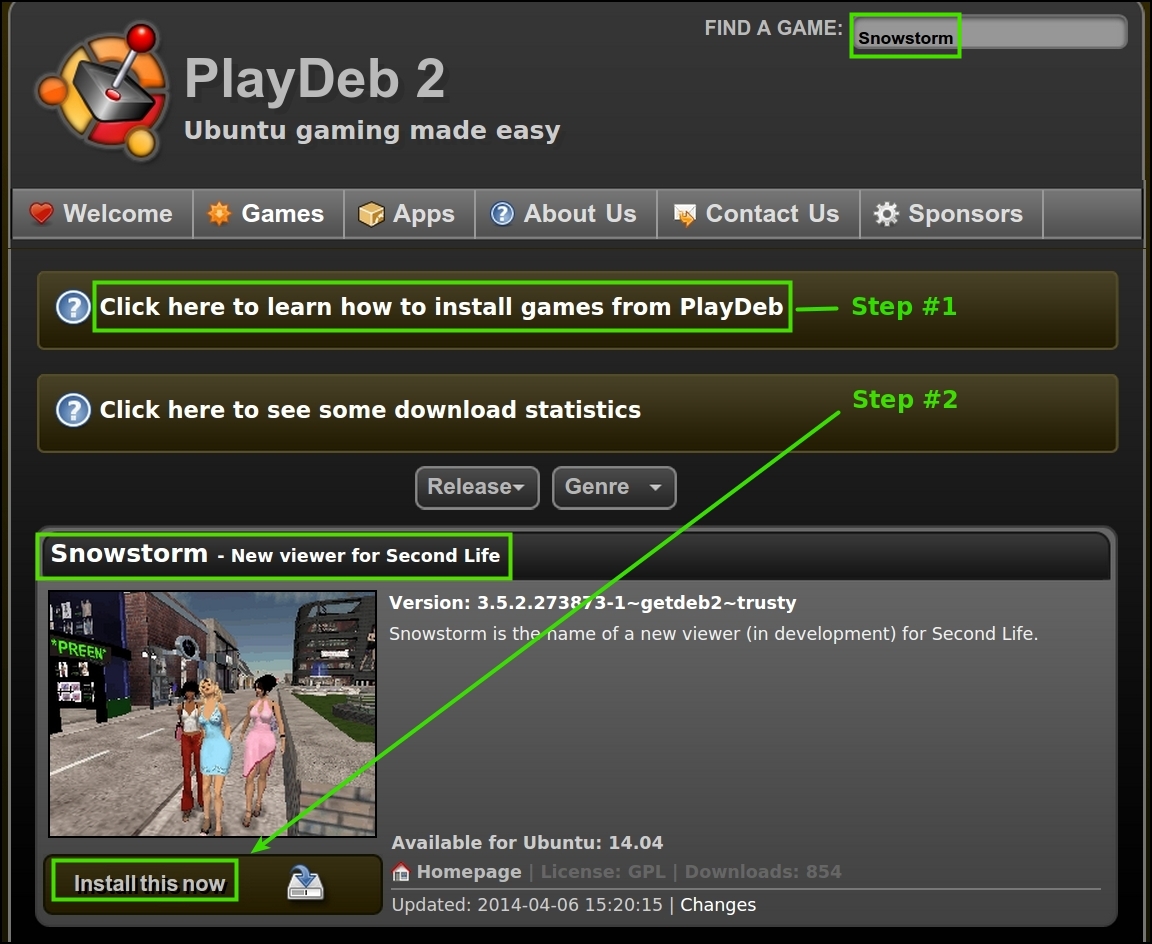Click the Version 3.5.2.273873-1~getdeb2~trusty text
The image size is (1152, 944).
click(592, 603)
